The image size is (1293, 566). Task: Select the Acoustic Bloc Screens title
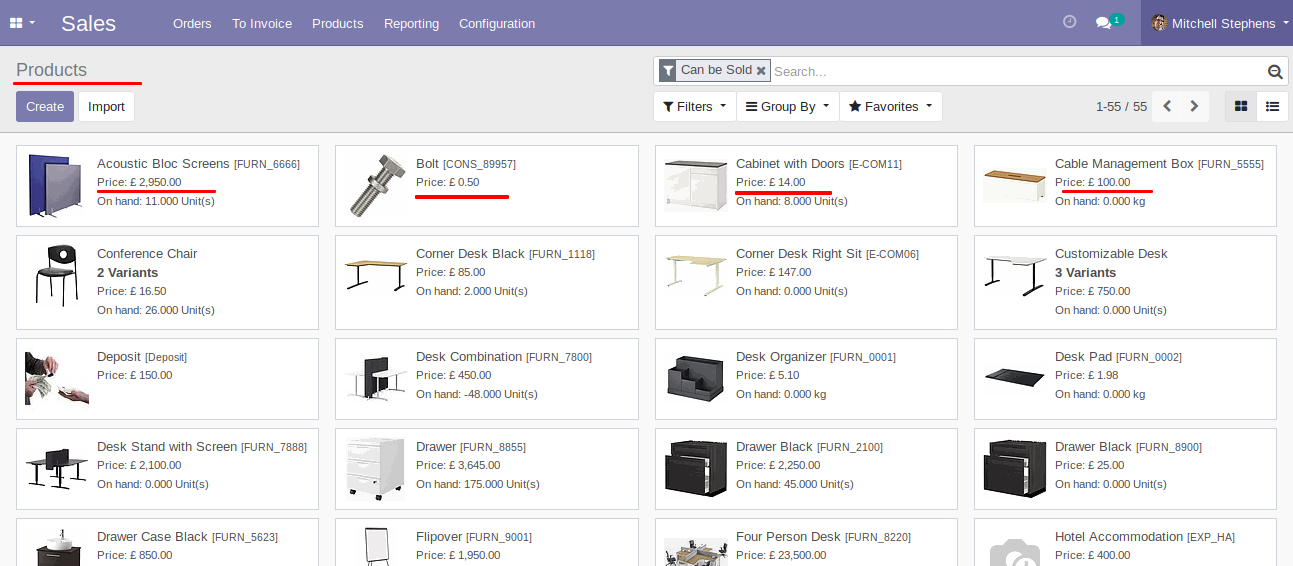point(163,164)
